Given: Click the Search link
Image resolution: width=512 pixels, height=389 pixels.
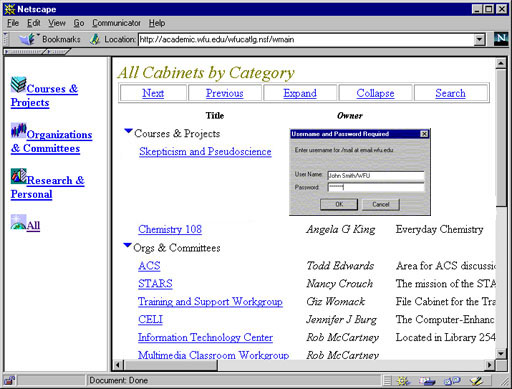Looking at the screenshot, I should pos(450,93).
